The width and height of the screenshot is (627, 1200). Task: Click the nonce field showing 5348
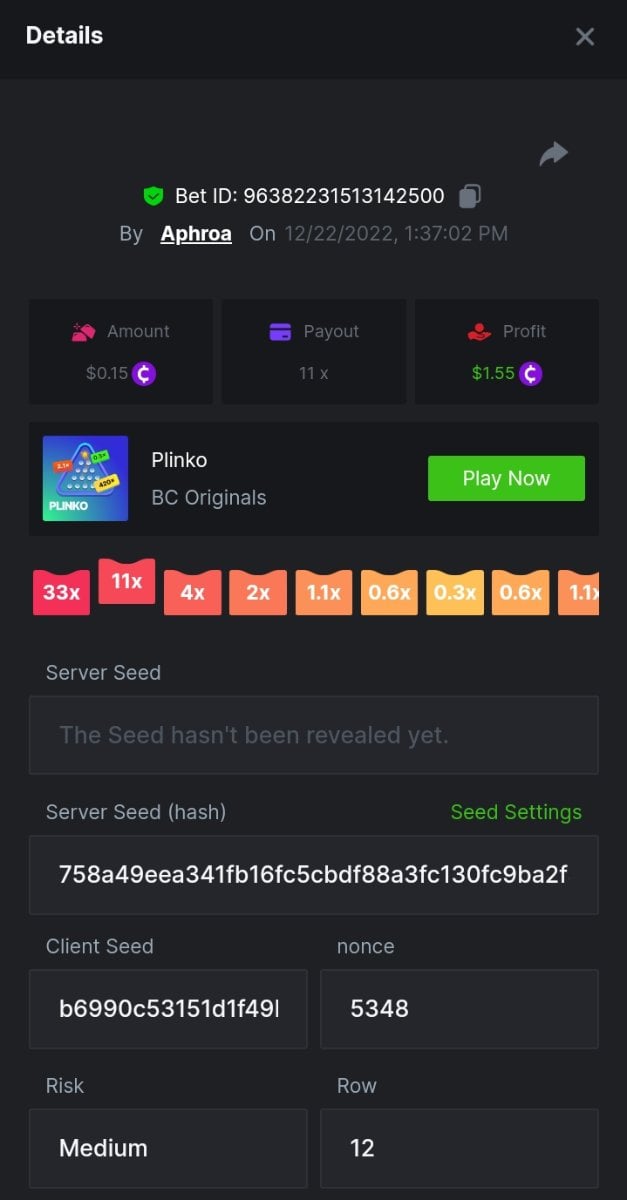click(459, 1008)
